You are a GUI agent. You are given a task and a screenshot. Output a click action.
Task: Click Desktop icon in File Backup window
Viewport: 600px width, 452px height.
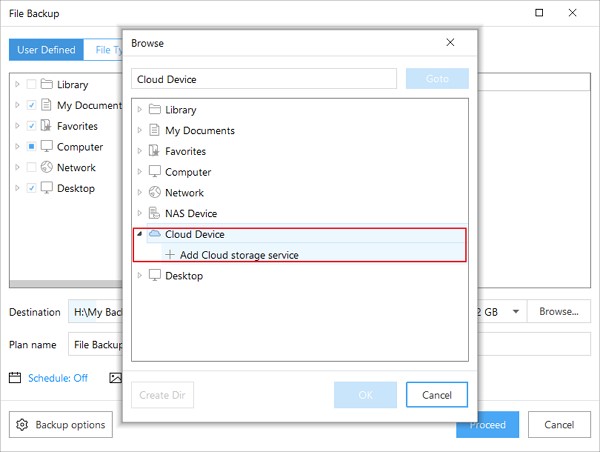(46, 188)
